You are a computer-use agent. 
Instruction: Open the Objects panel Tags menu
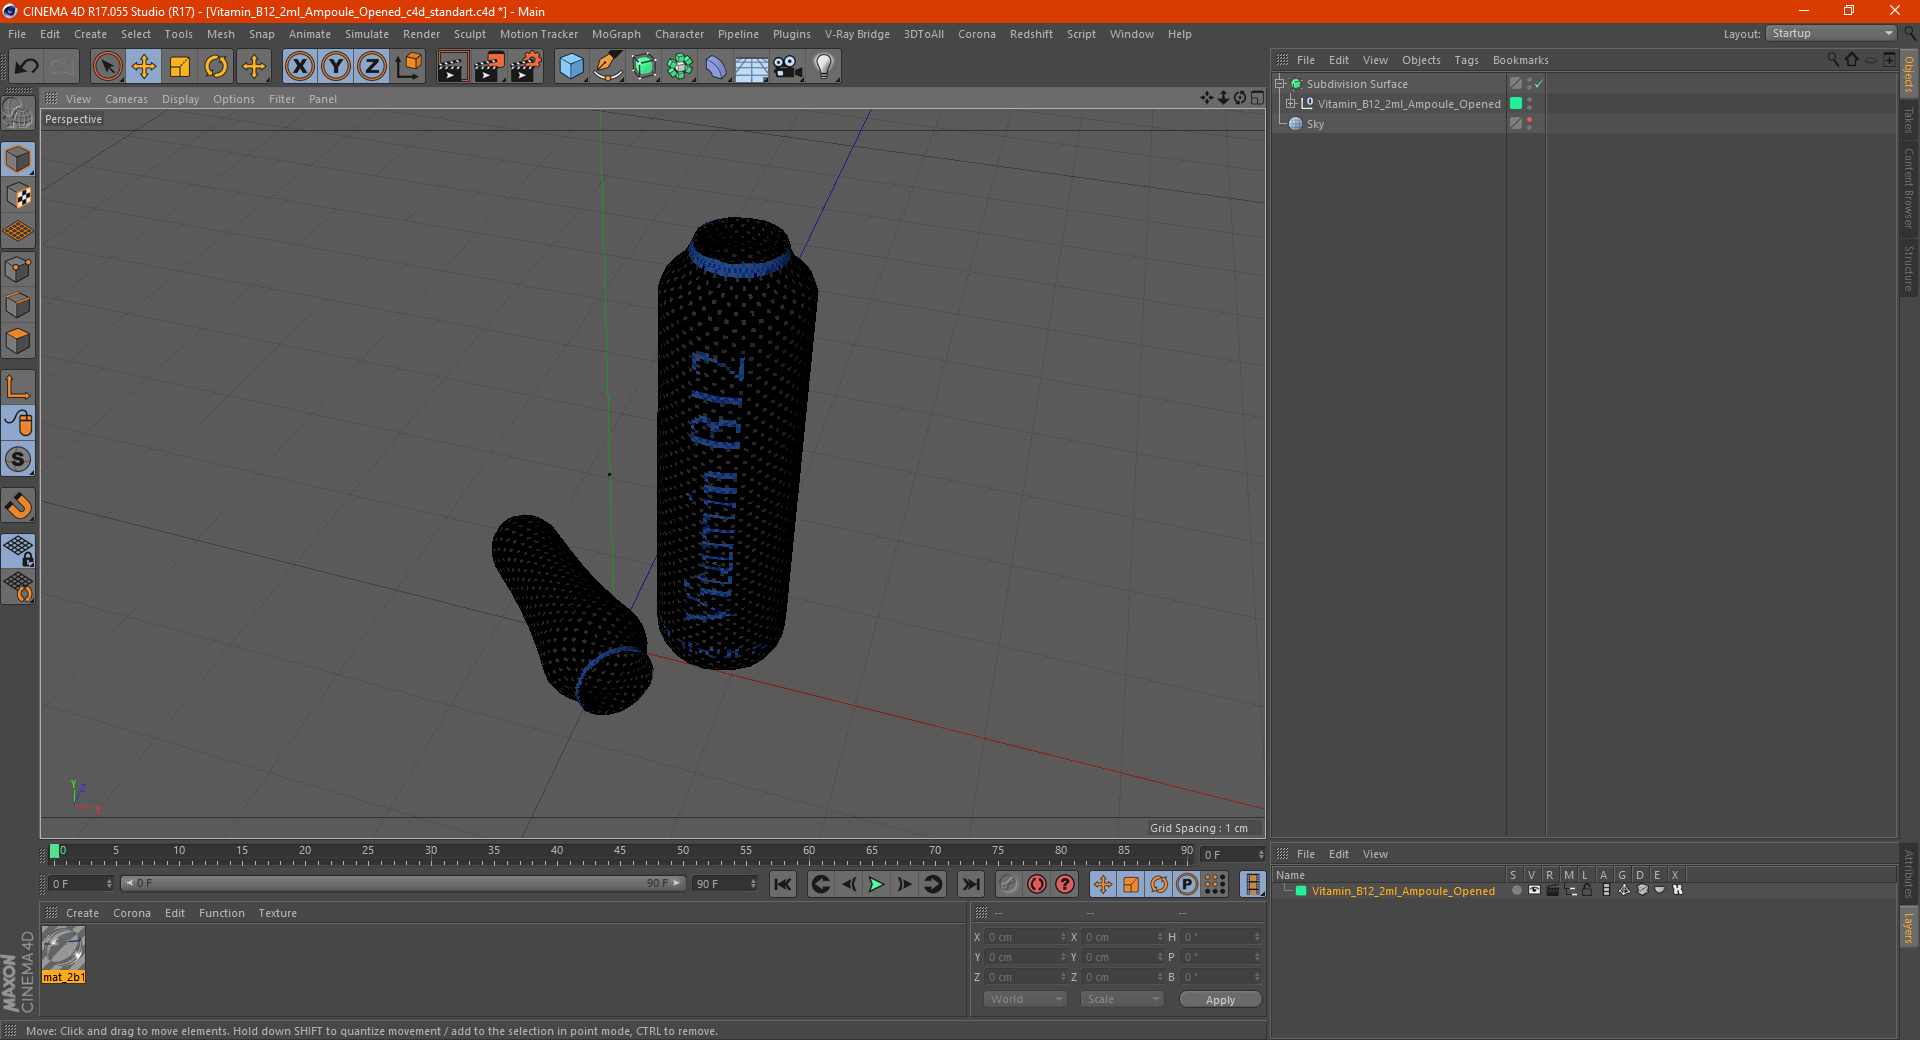tap(1466, 60)
